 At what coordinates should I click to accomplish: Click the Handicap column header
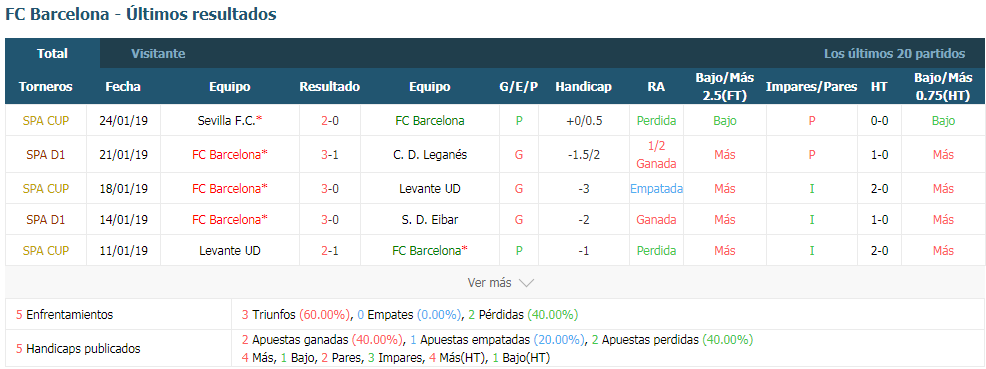pyautogui.click(x=583, y=87)
